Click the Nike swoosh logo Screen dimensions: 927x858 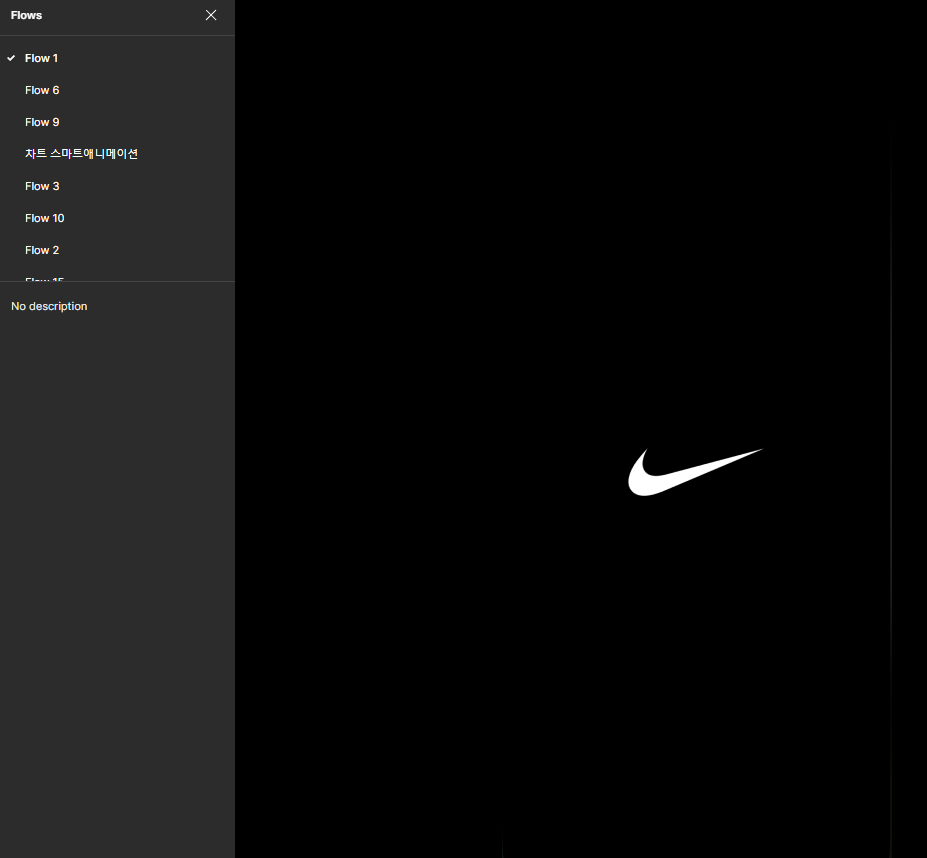[695, 472]
